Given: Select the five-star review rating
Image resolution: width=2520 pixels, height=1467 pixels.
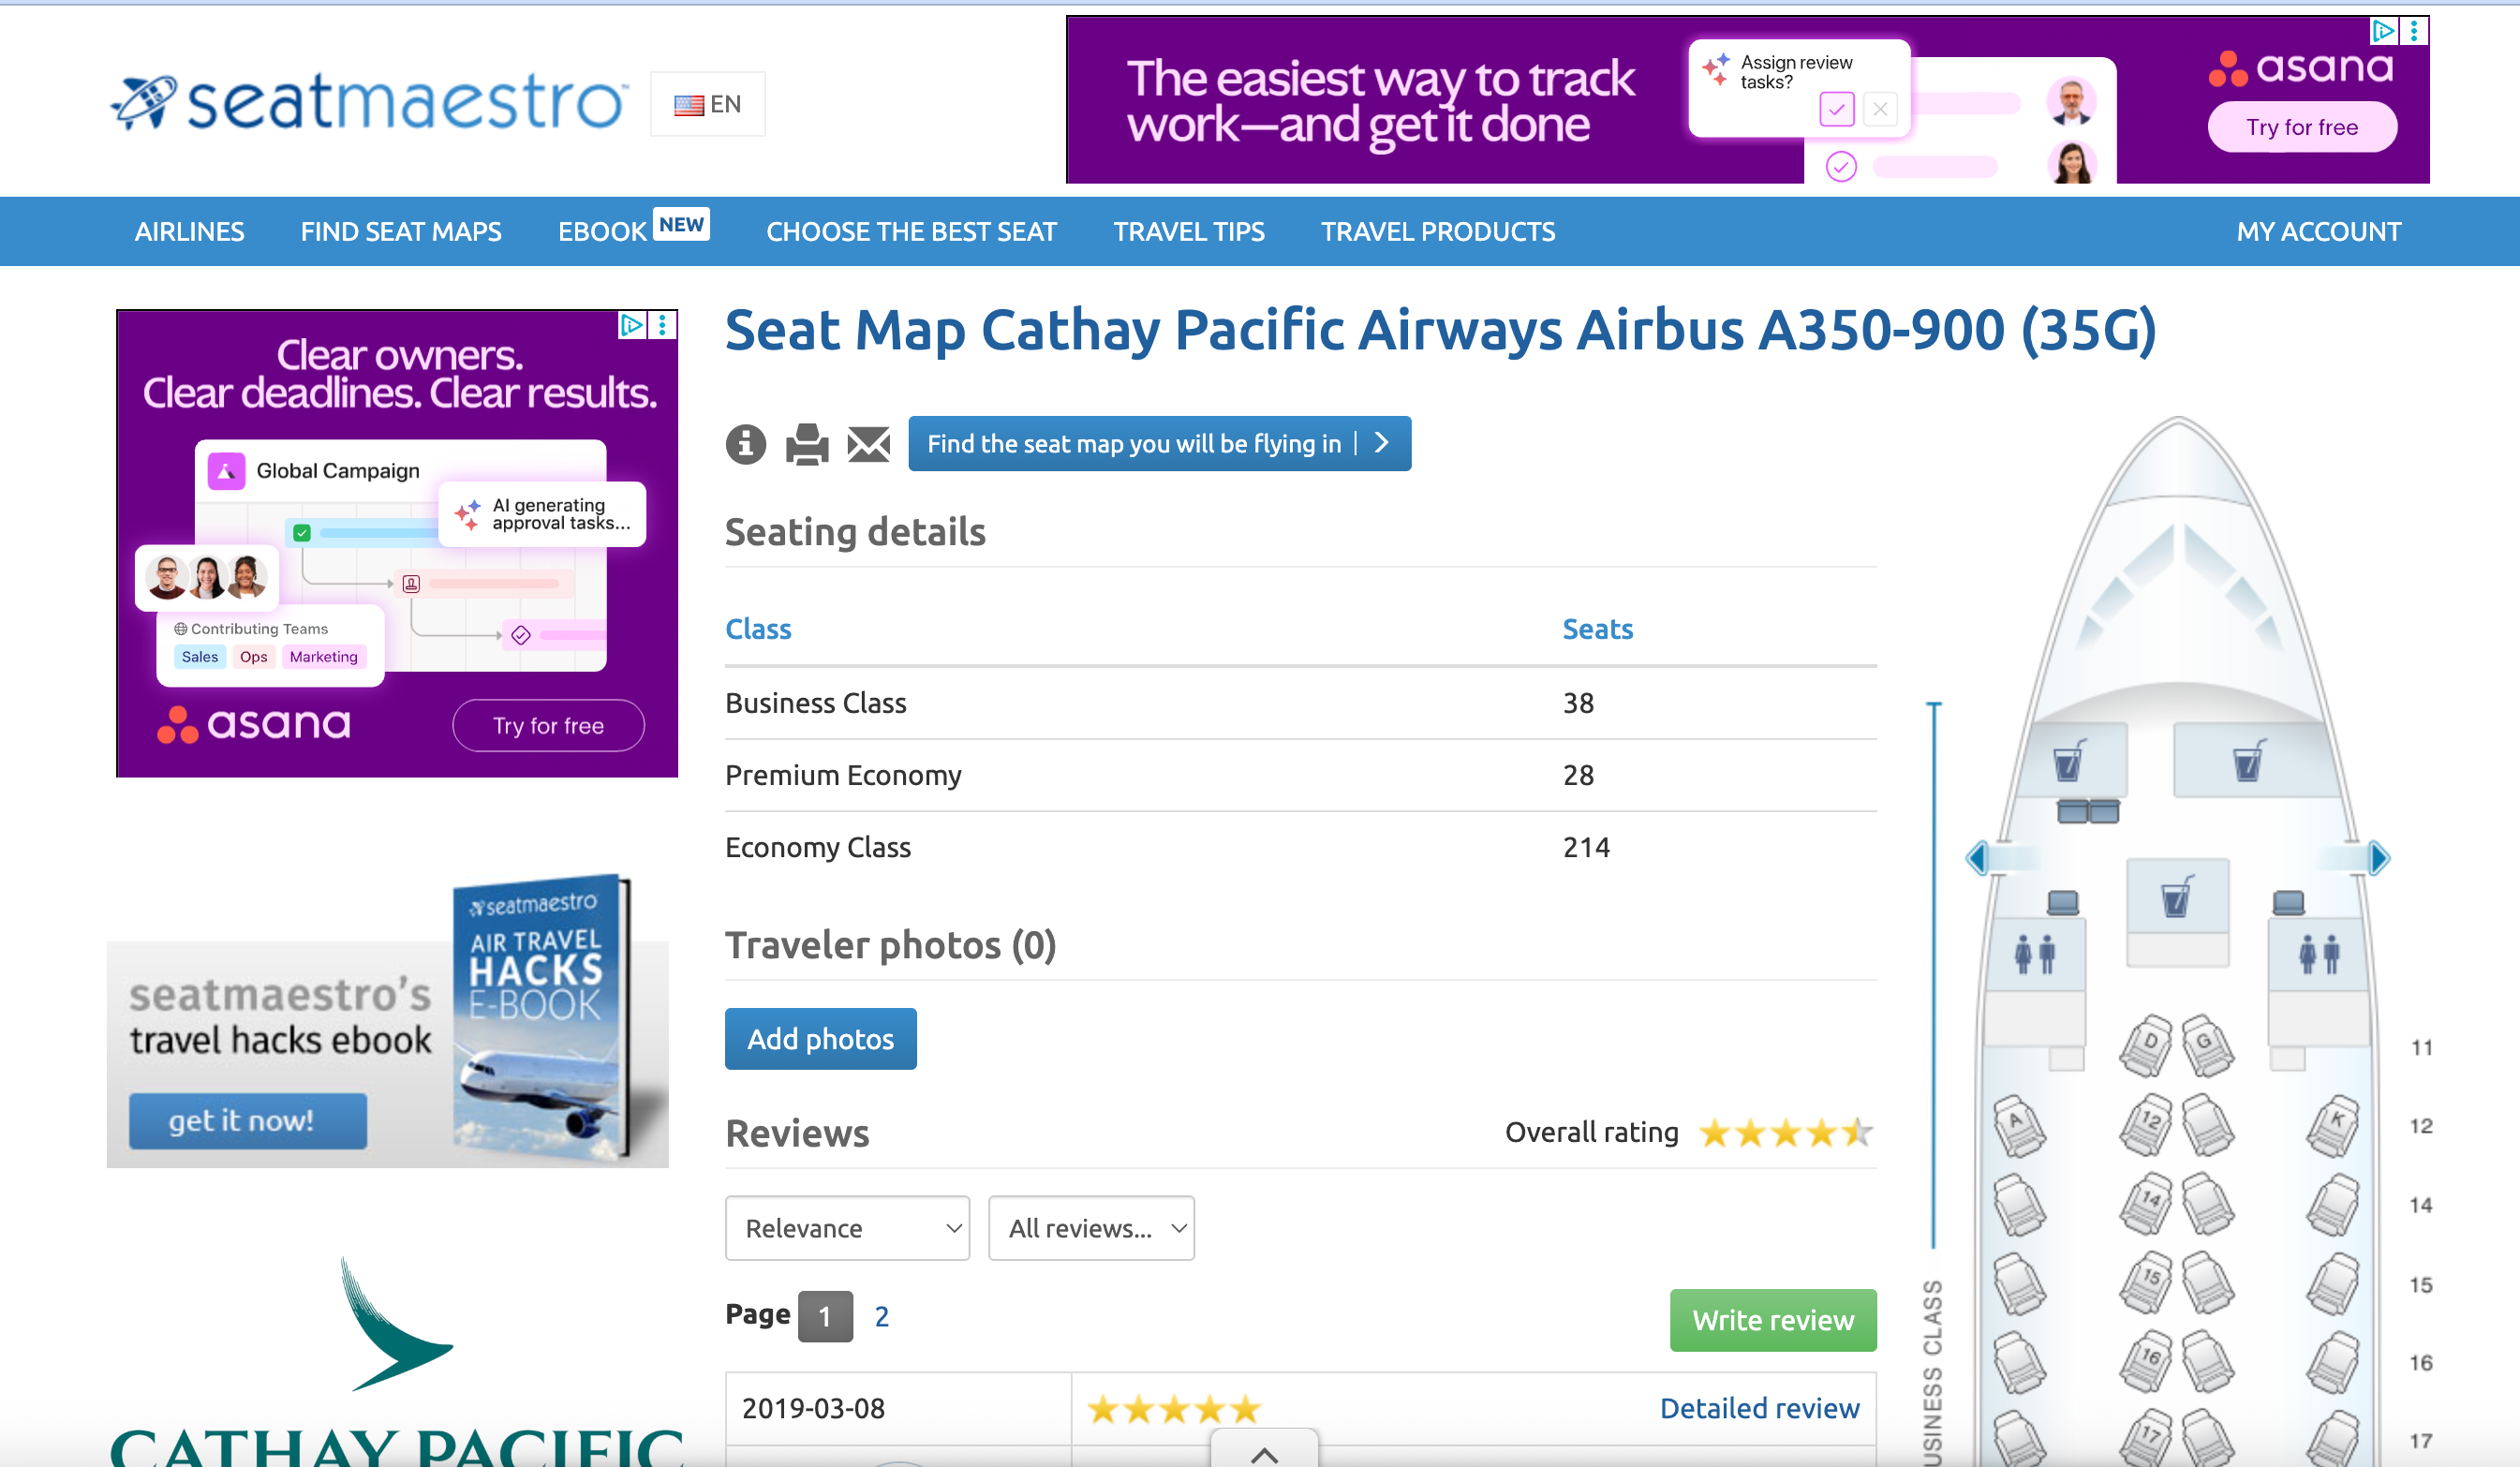Looking at the screenshot, I should point(1172,1408).
